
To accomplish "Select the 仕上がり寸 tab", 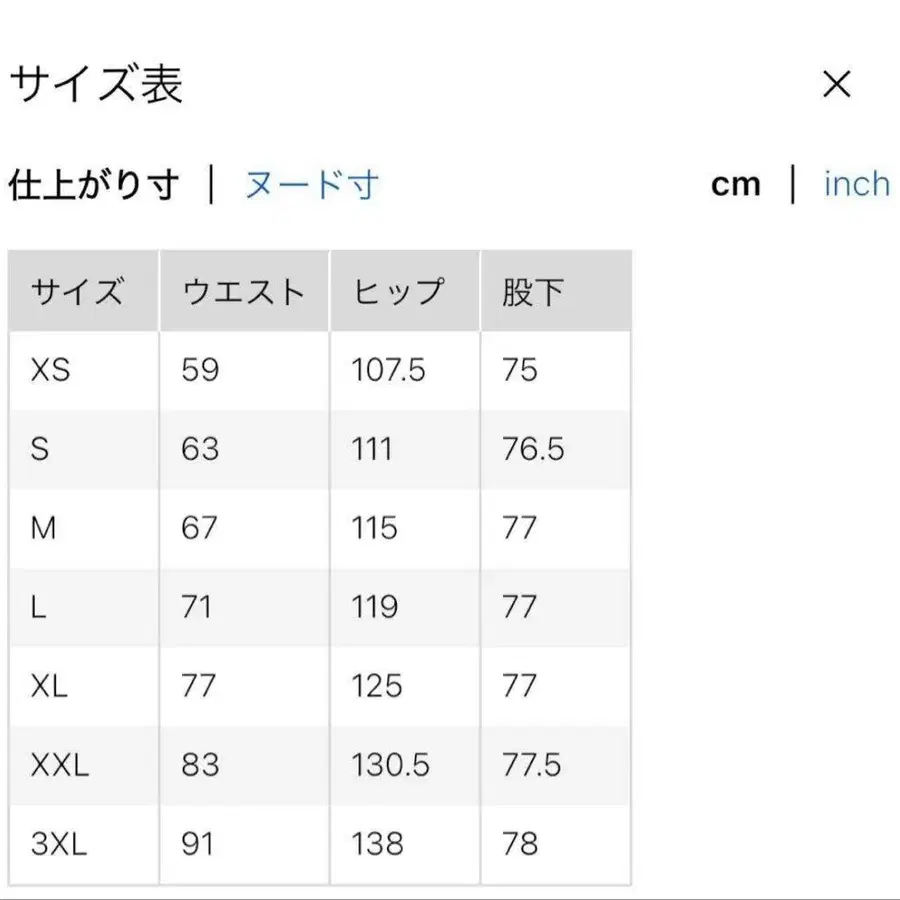I will [x=95, y=184].
